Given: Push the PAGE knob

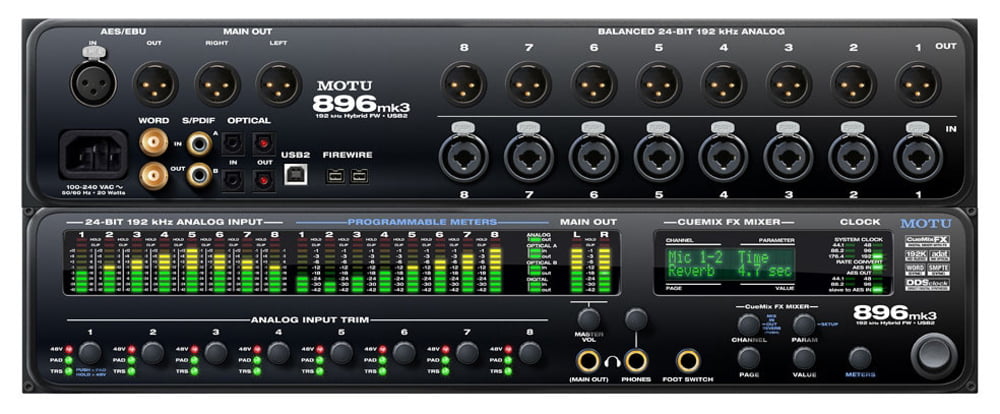Looking at the screenshot, I should click(x=749, y=358).
